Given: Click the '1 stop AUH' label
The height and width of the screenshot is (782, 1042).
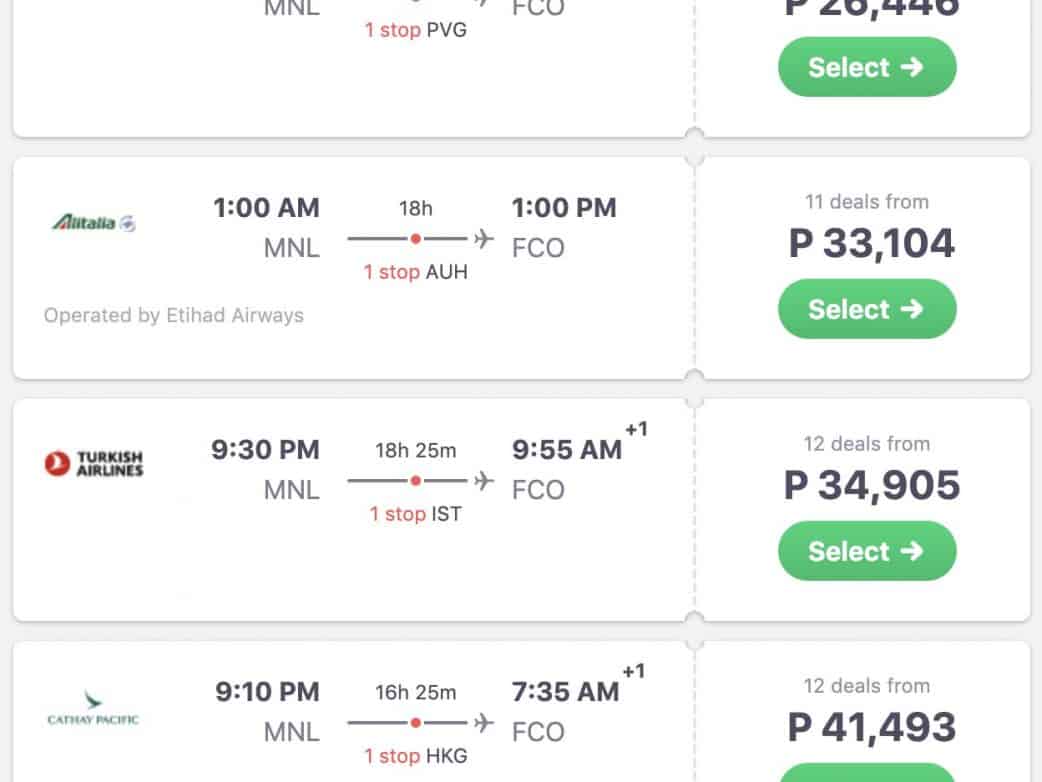Looking at the screenshot, I should click(415, 272).
